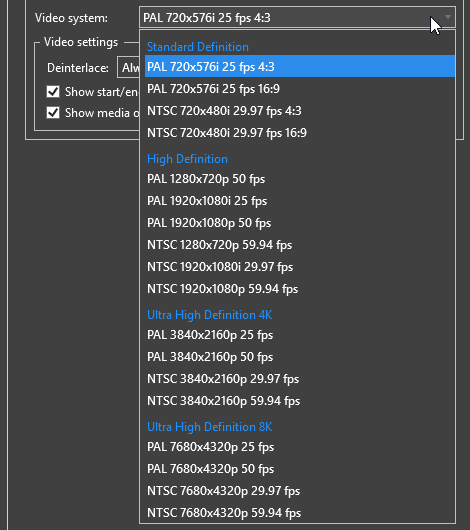Image resolution: width=470 pixels, height=530 pixels.
Task: Choose NTSC 7680x4320p 29.97 fps
Action: pos(300,491)
